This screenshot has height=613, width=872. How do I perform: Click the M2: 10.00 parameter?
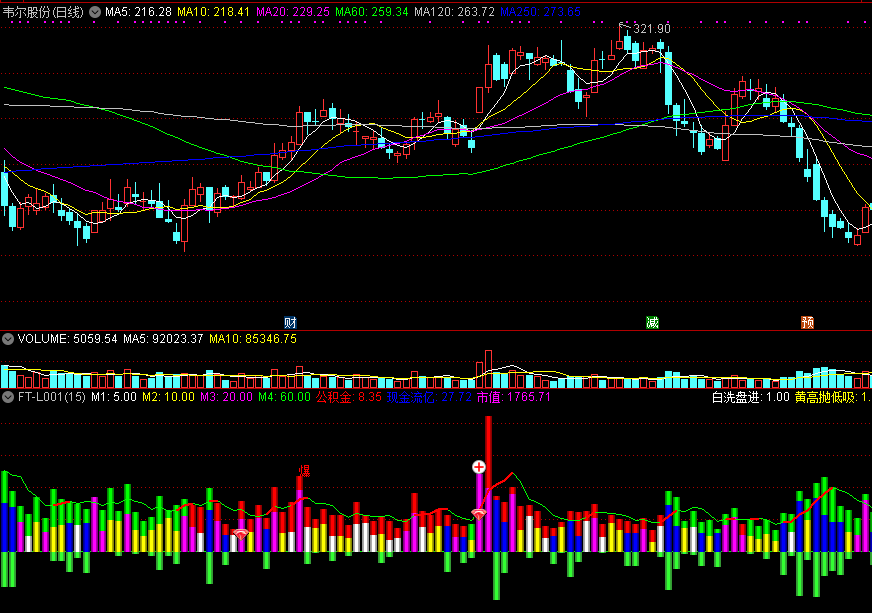pyautogui.click(x=169, y=397)
